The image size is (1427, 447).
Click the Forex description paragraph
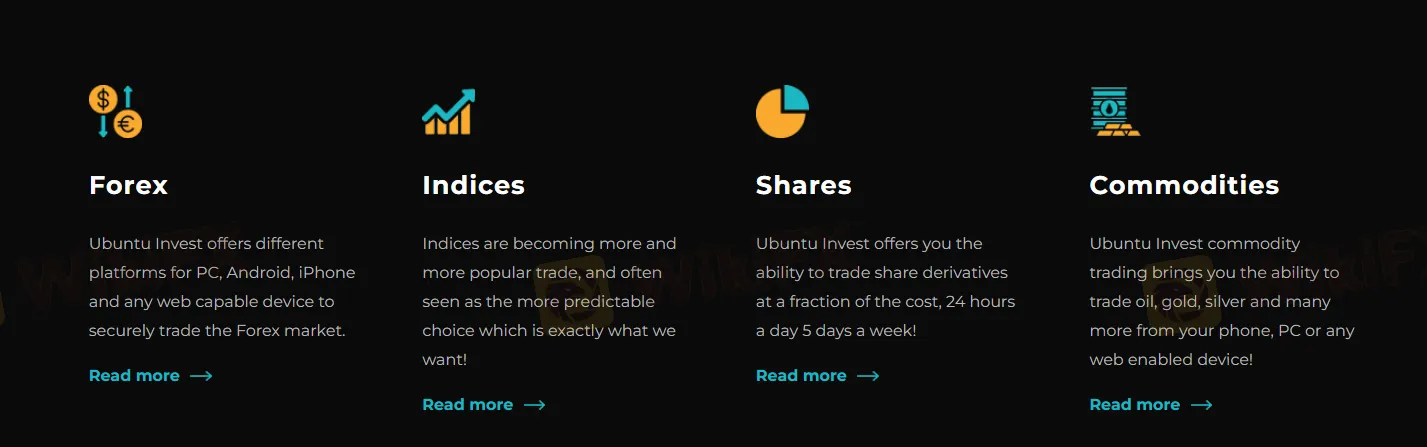pyautogui.click(x=221, y=287)
